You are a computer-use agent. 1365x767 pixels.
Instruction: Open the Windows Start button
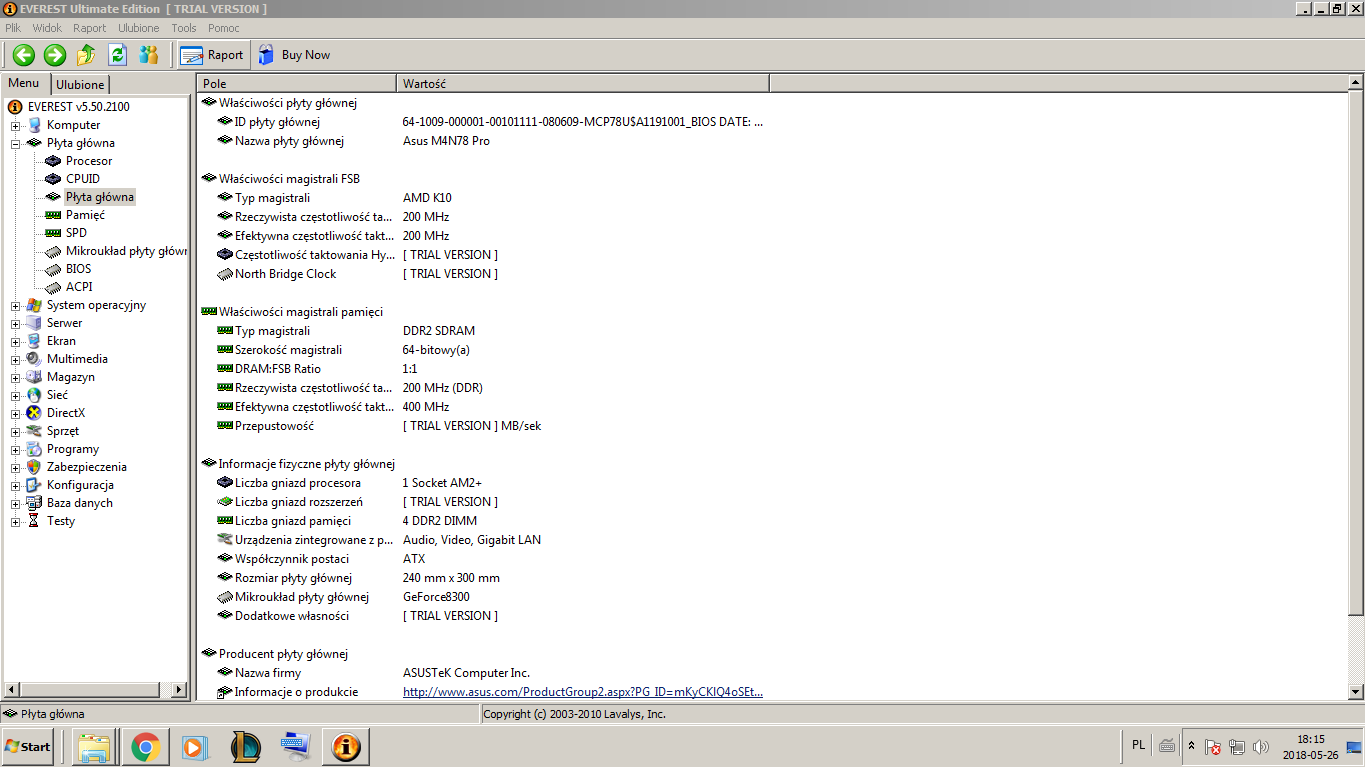point(28,746)
